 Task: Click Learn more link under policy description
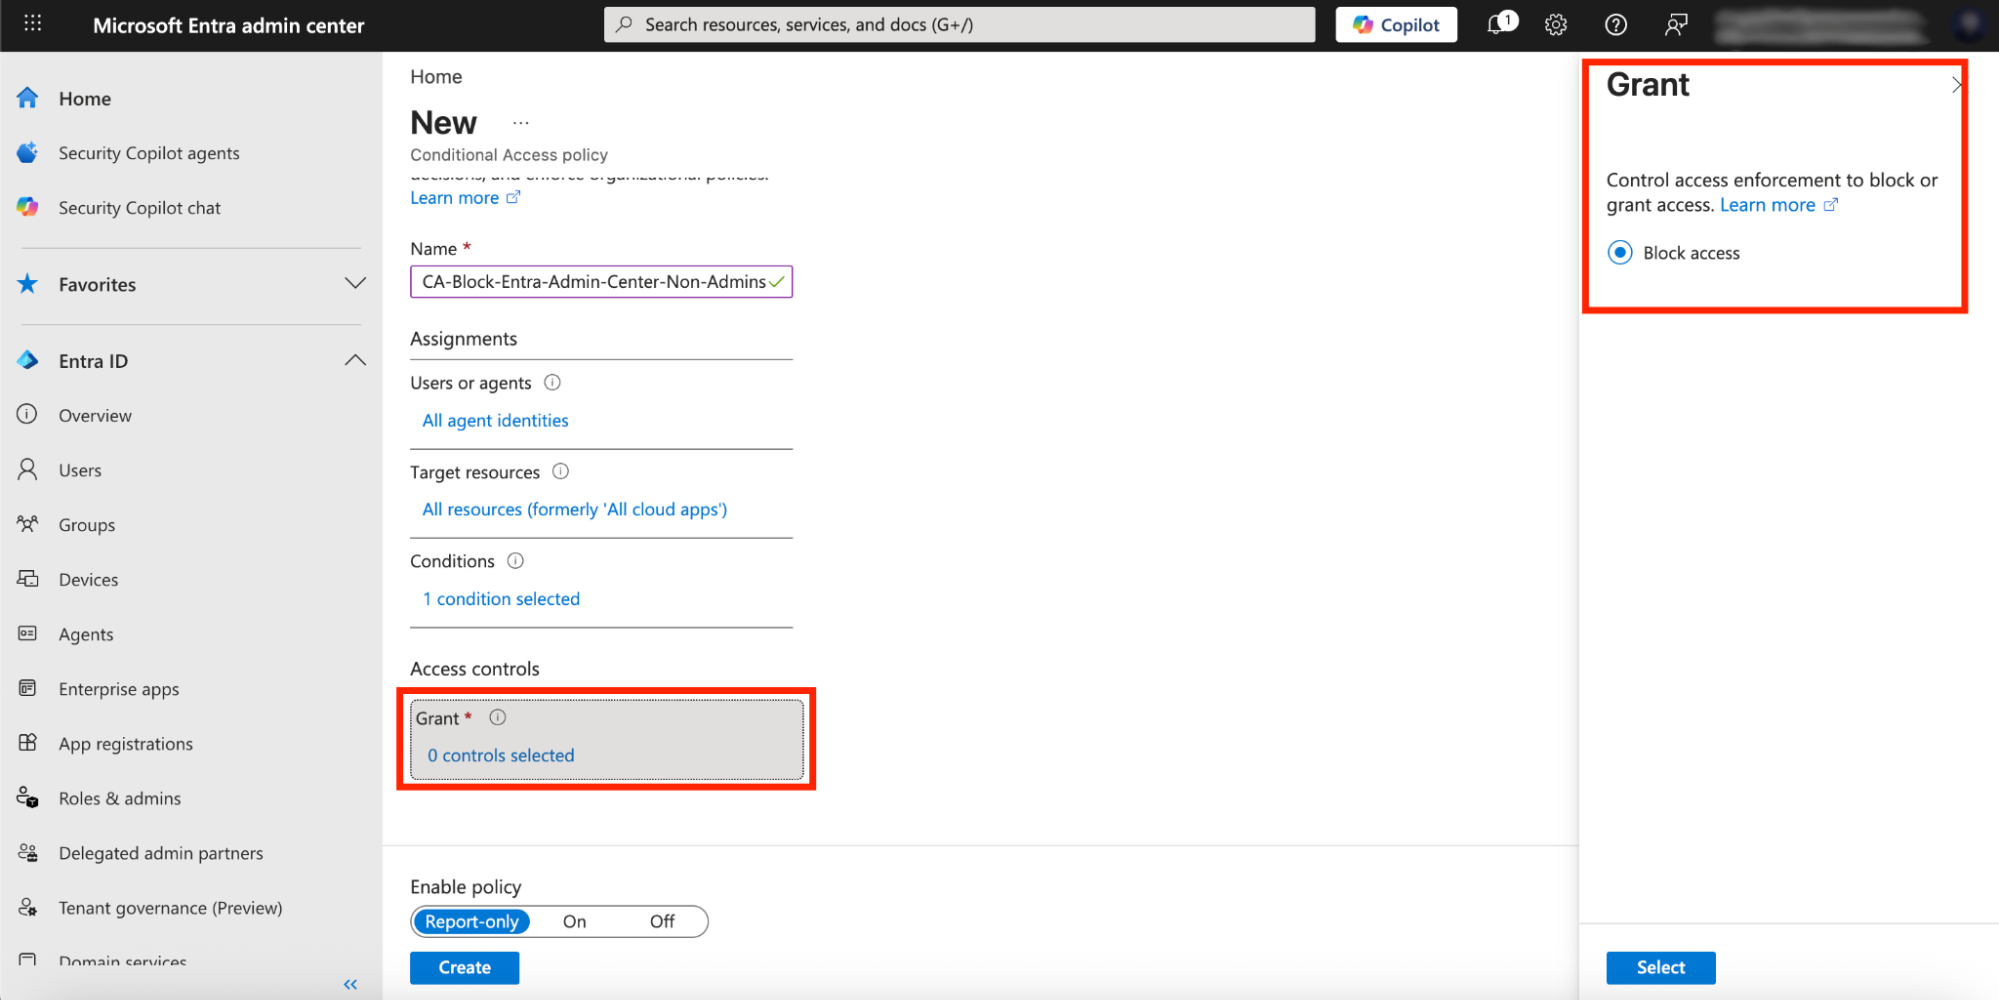(465, 198)
